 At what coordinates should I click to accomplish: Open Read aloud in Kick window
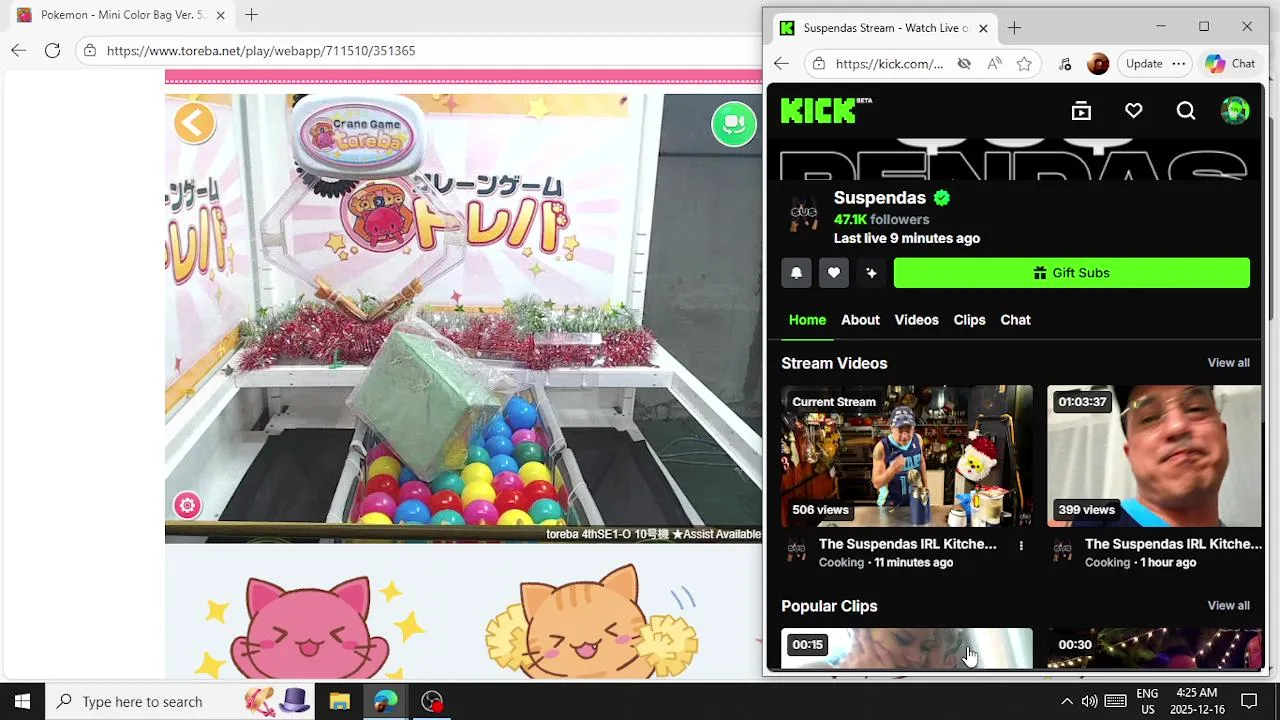994,64
